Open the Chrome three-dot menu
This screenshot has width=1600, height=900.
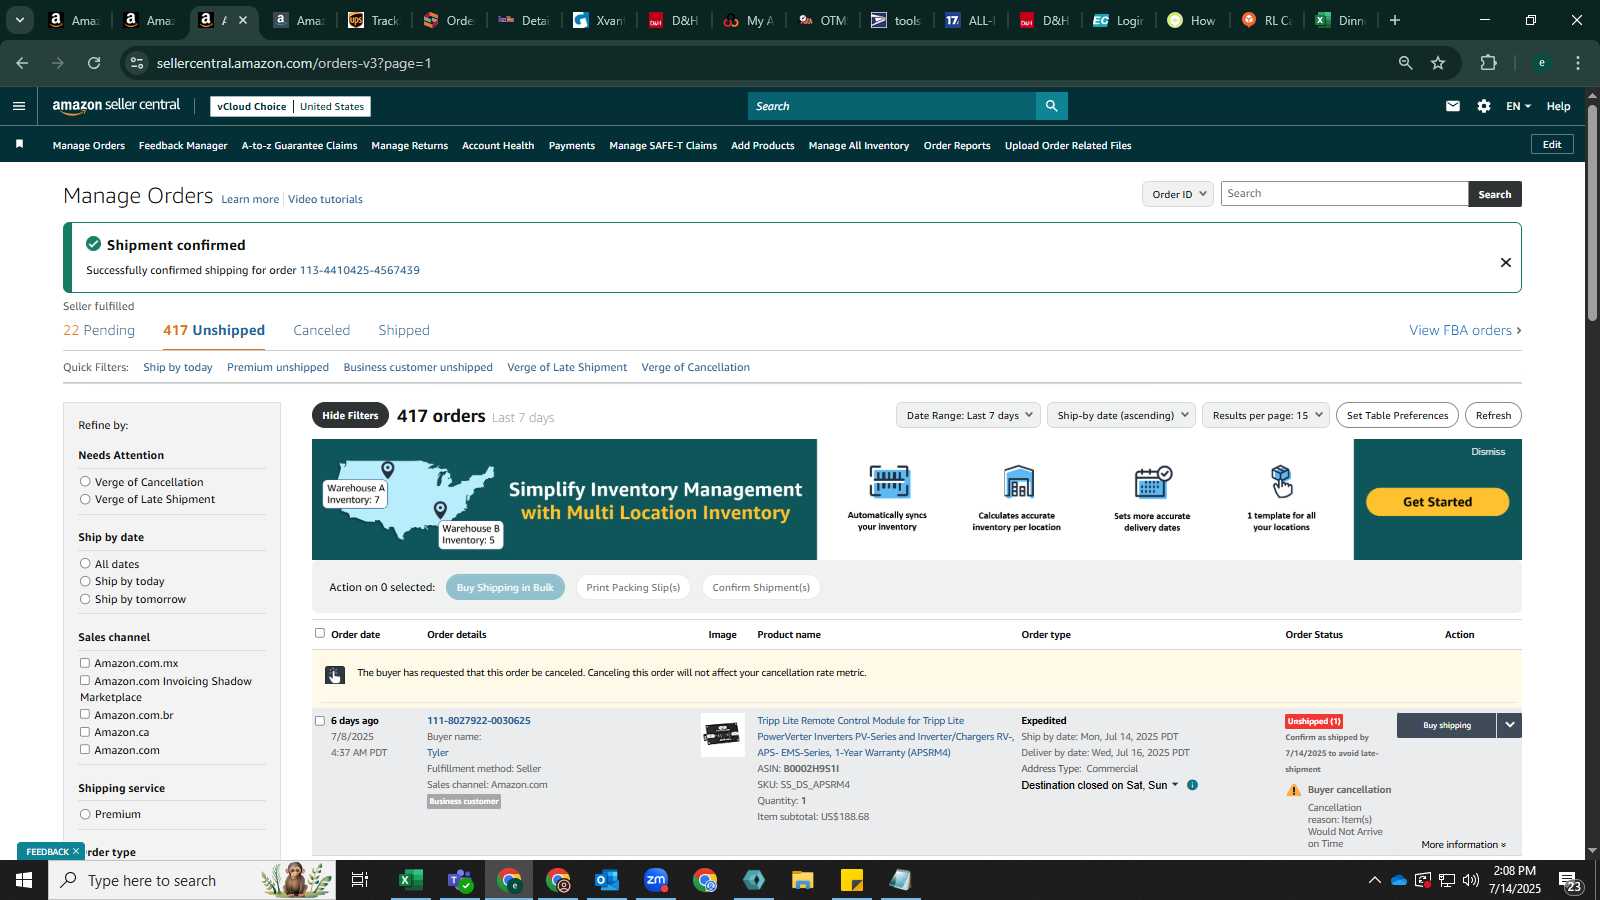pyautogui.click(x=1578, y=63)
